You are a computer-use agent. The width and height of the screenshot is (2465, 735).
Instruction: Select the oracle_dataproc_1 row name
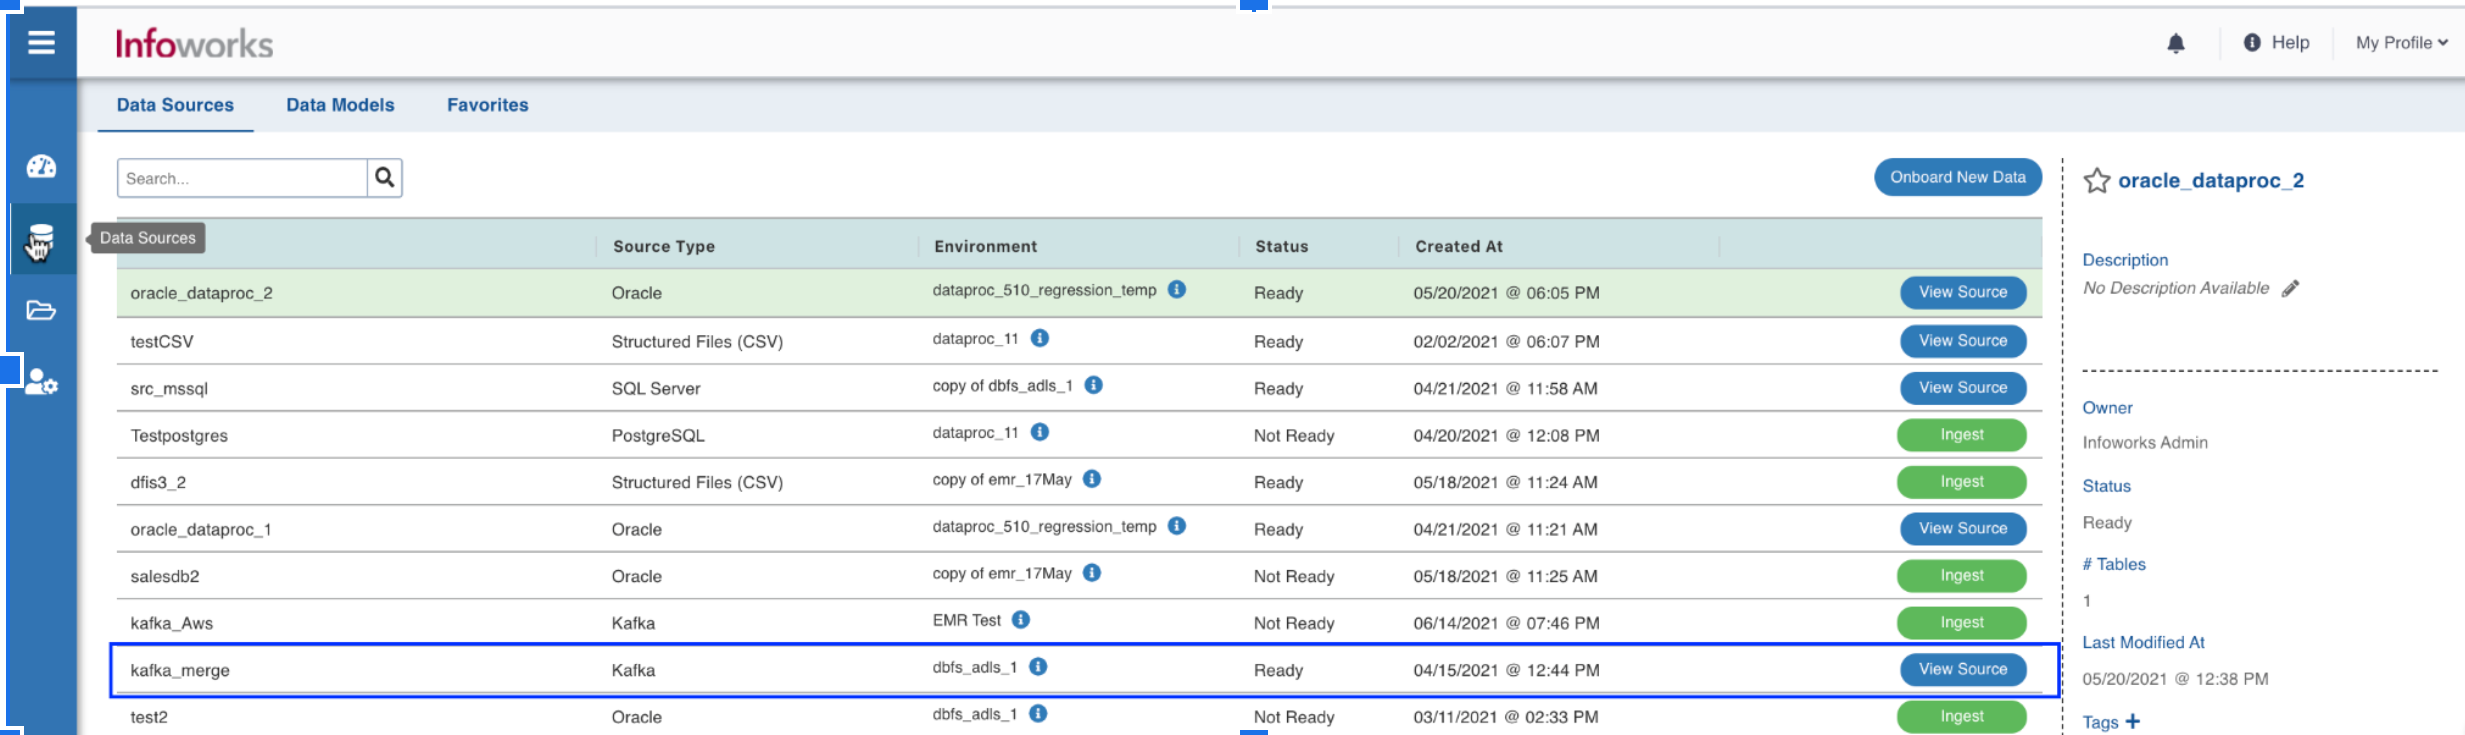pos(201,530)
